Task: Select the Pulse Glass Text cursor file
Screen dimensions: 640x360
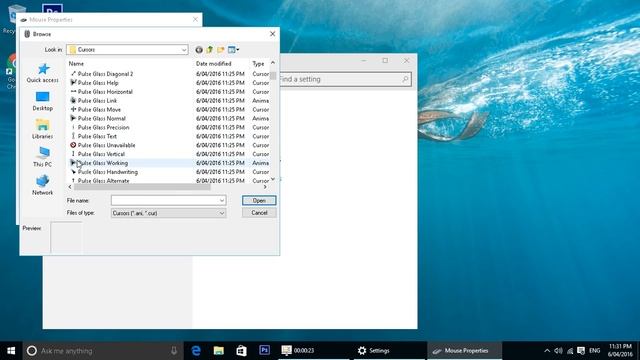Action: pyautogui.click(x=97, y=136)
